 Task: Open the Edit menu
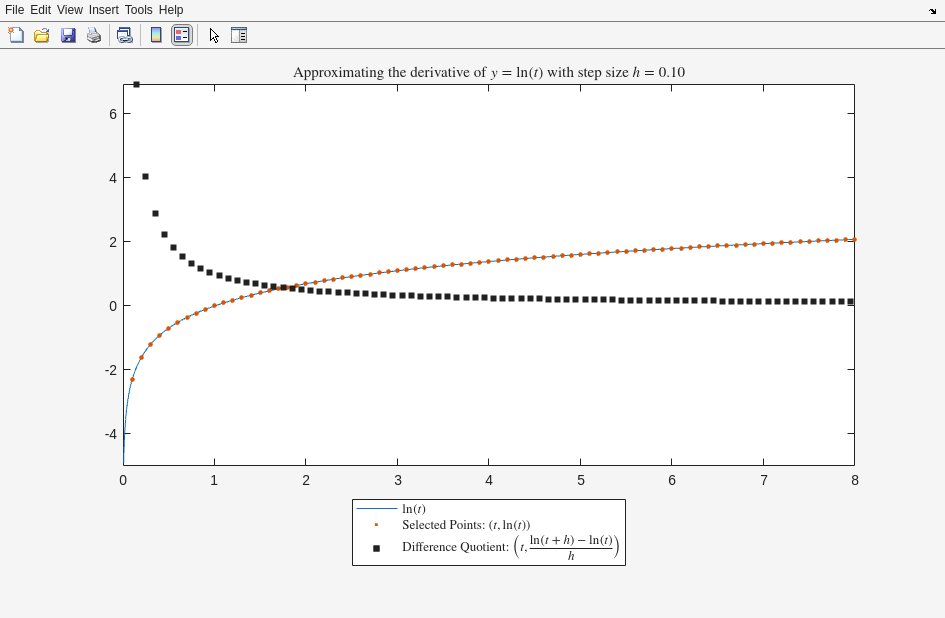click(x=40, y=10)
